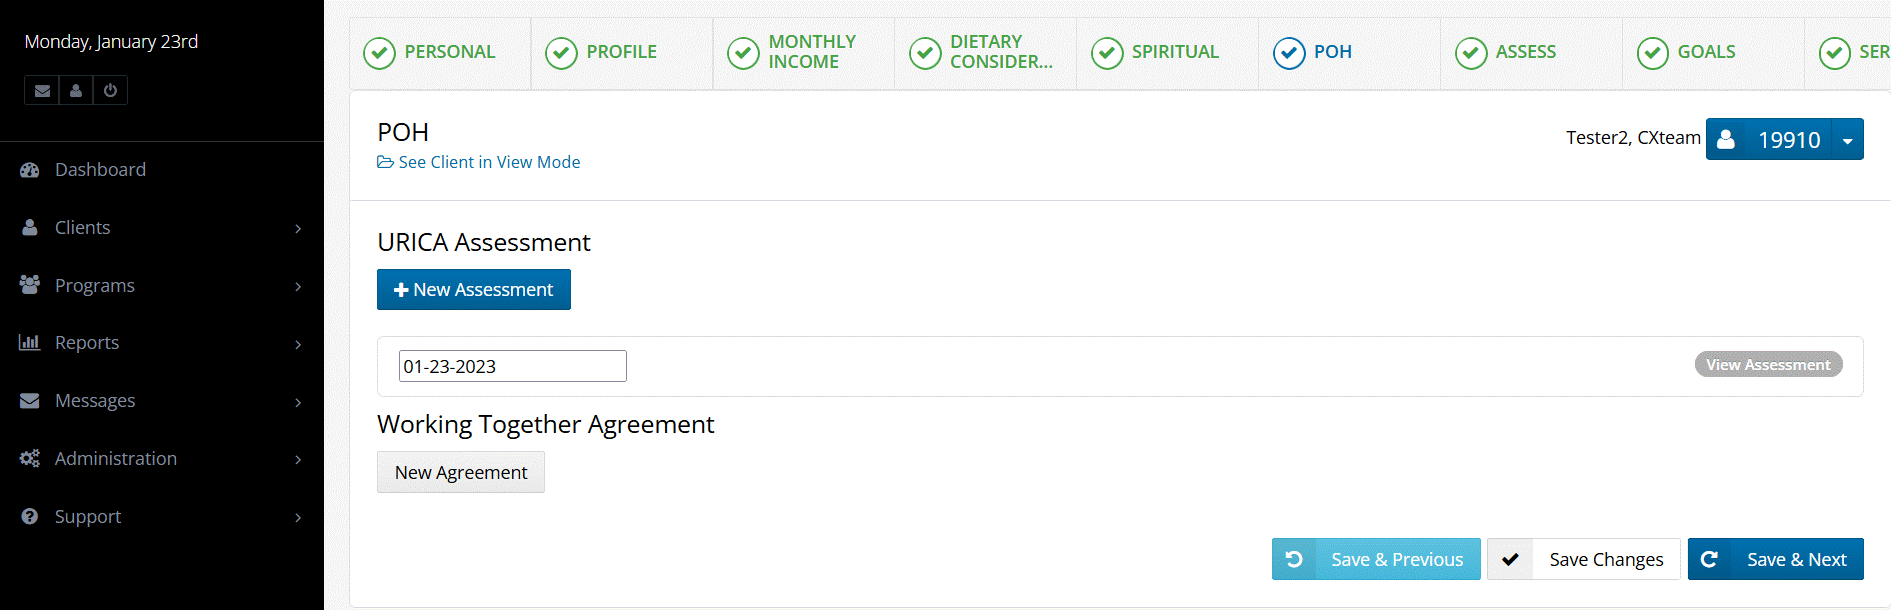Open Dashboard from the sidebar
The image size is (1891, 610).
coord(100,170)
